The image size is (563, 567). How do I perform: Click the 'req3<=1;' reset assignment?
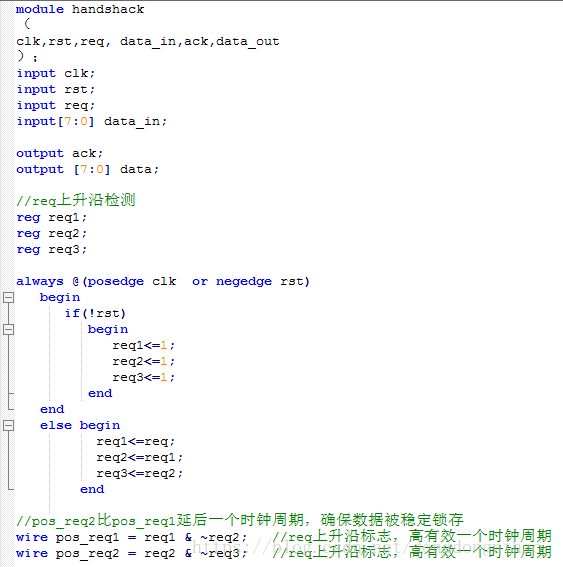point(144,377)
